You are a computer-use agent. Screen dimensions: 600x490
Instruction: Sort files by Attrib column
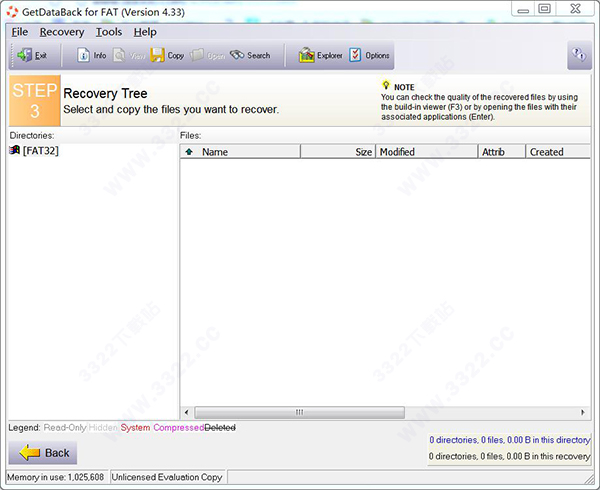pyautogui.click(x=502, y=152)
